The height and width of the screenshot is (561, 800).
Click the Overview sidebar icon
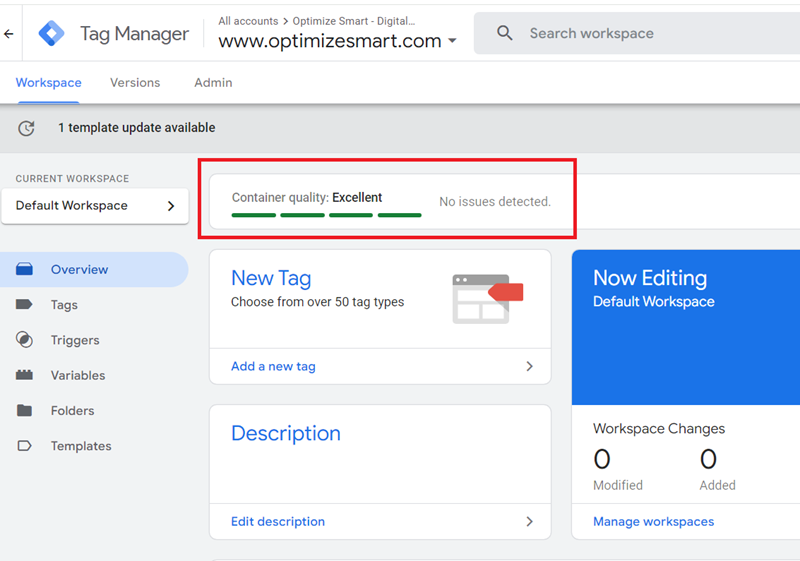coord(24,269)
